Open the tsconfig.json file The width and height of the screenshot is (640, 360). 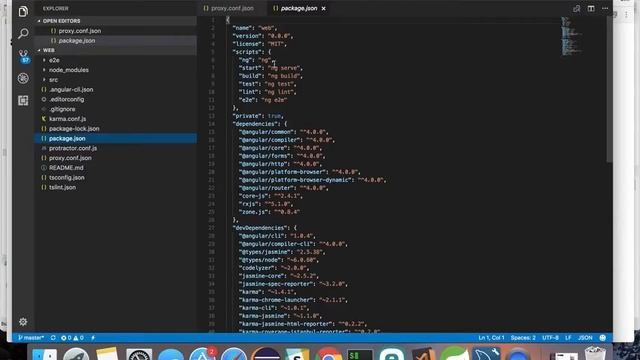coord(116,178)
